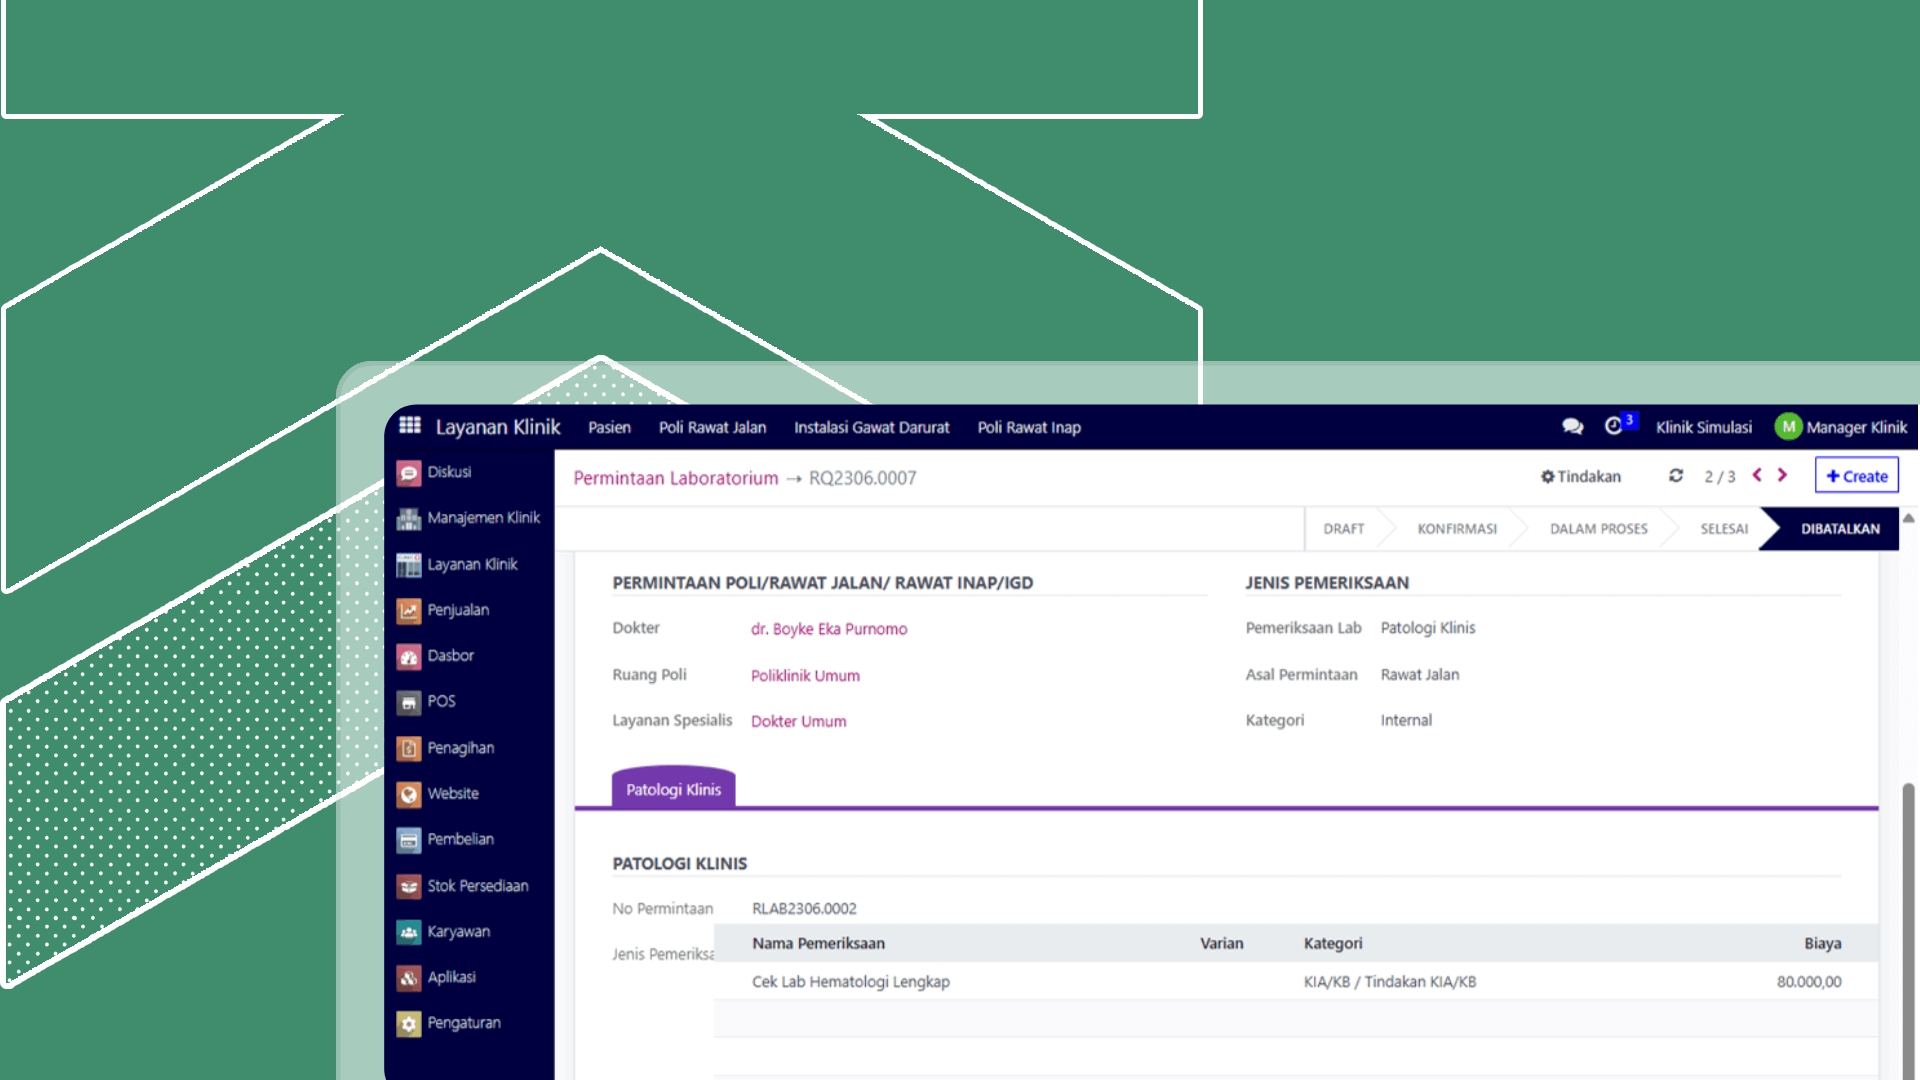Open the POS app icon
This screenshot has height=1080, width=1920.
pyautogui.click(x=408, y=702)
